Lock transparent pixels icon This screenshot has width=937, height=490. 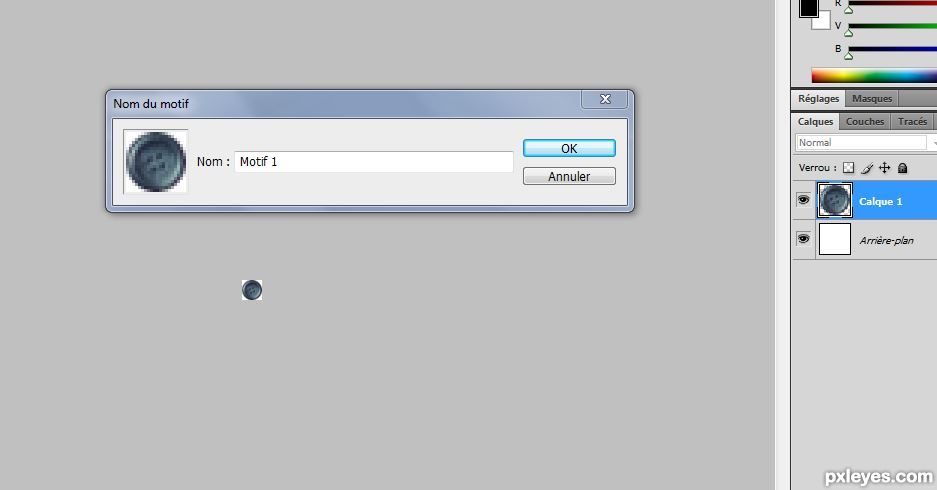tap(849, 168)
